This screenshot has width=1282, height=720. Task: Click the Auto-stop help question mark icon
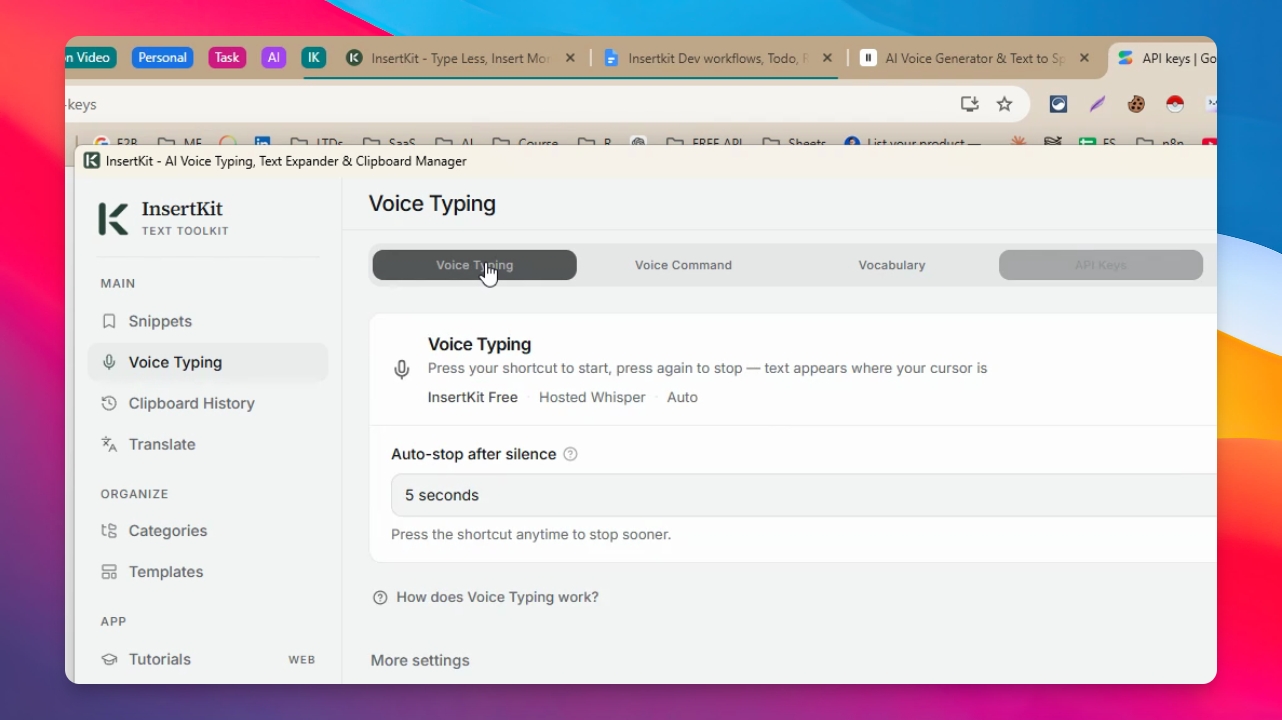pyautogui.click(x=570, y=454)
